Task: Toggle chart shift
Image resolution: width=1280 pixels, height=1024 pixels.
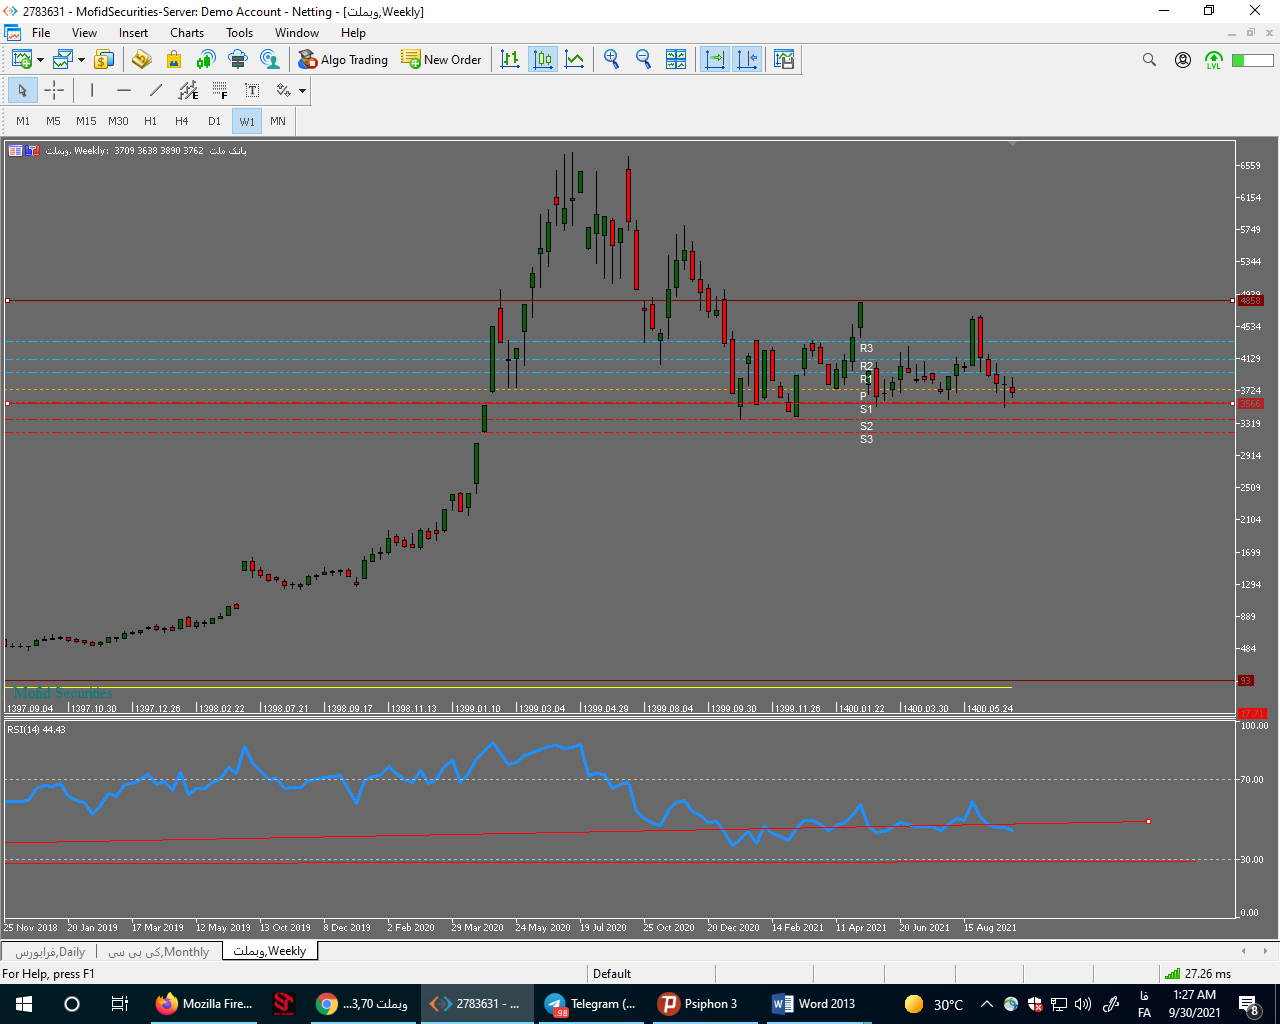Action: coord(747,60)
